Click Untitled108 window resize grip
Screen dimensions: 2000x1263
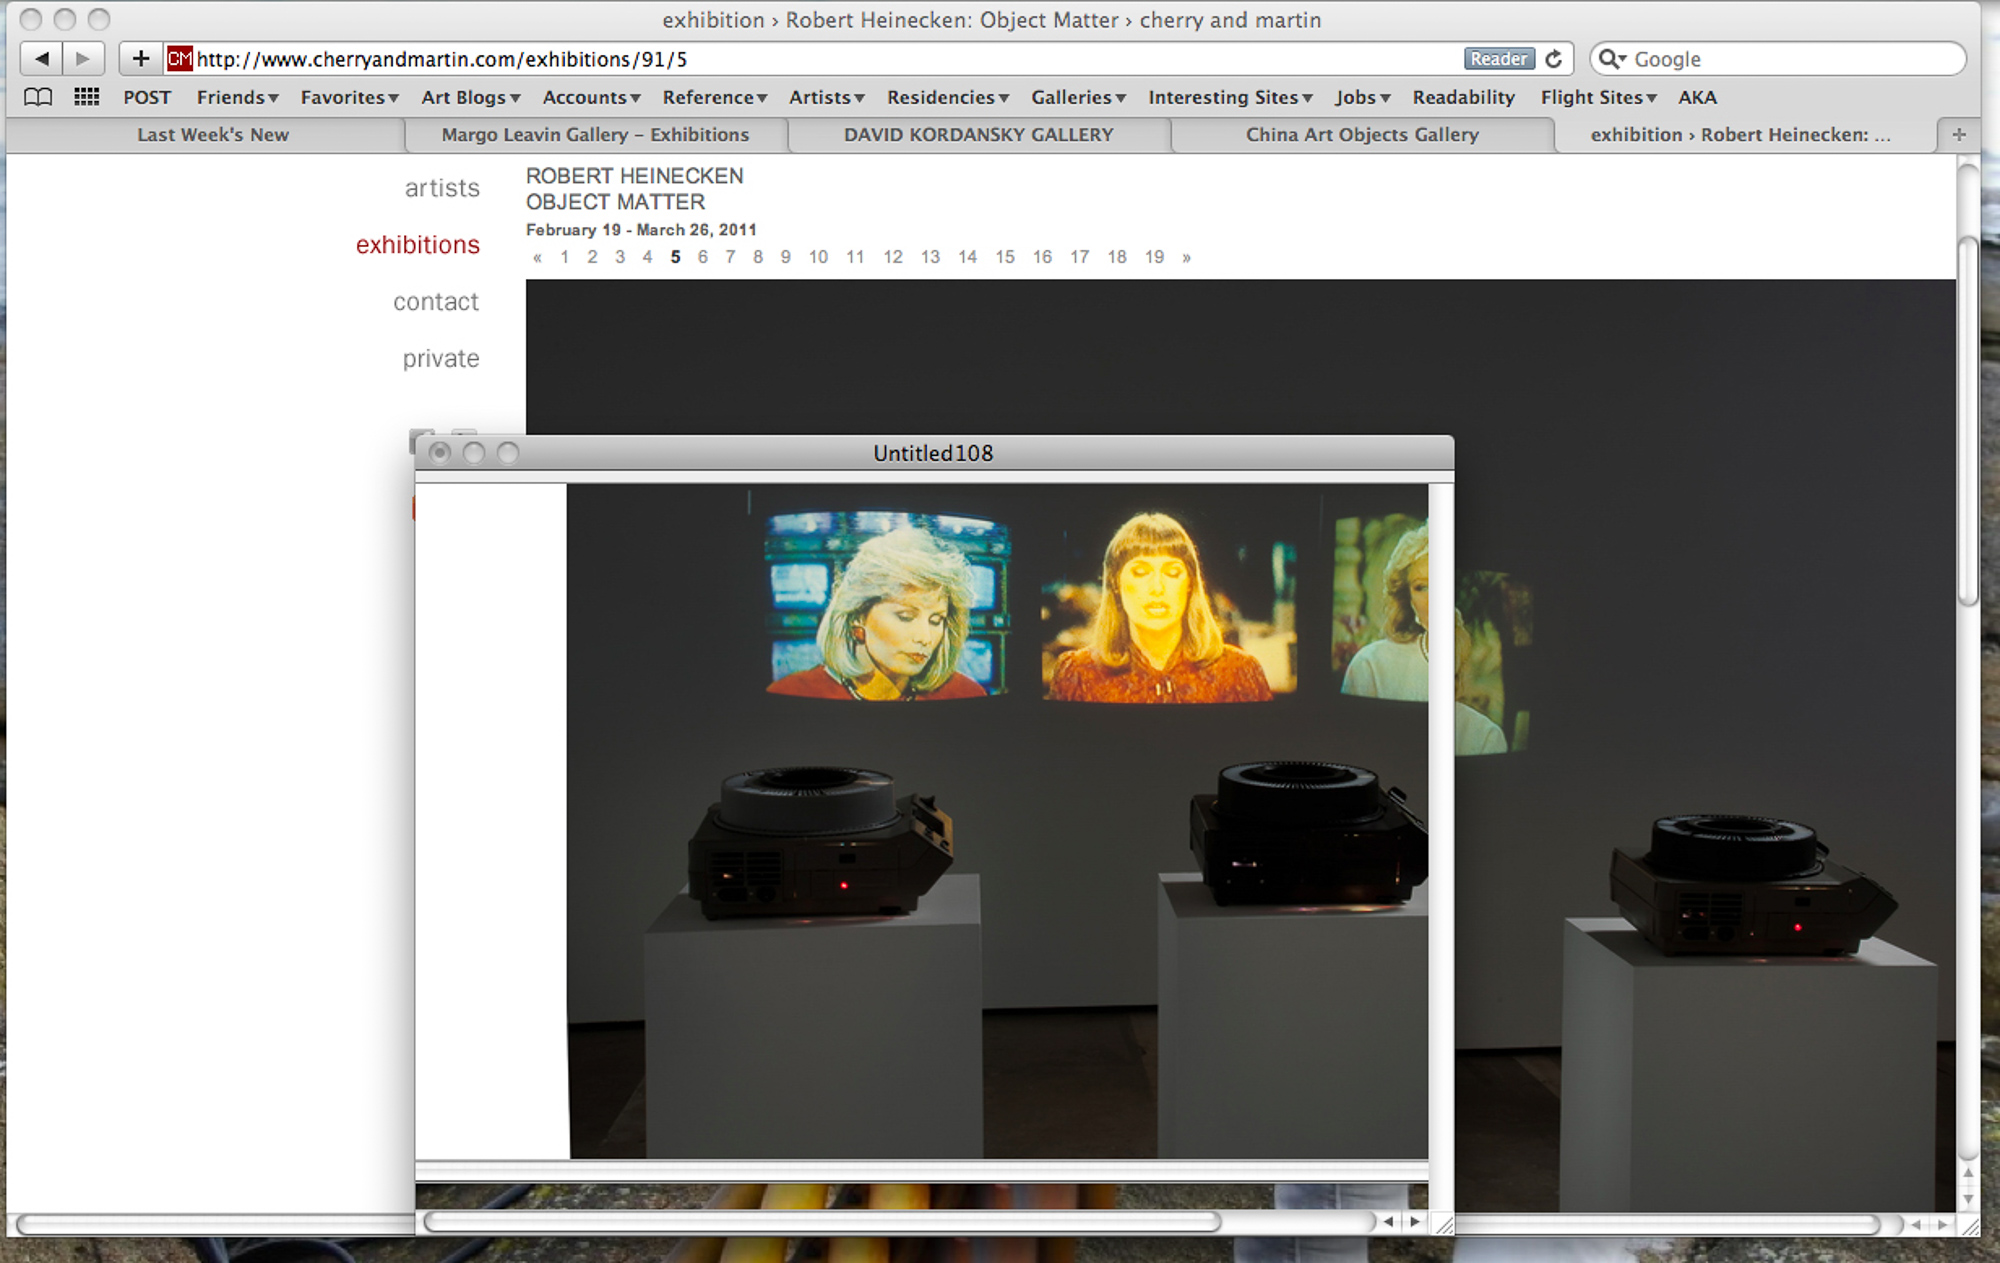[x=1443, y=1223]
